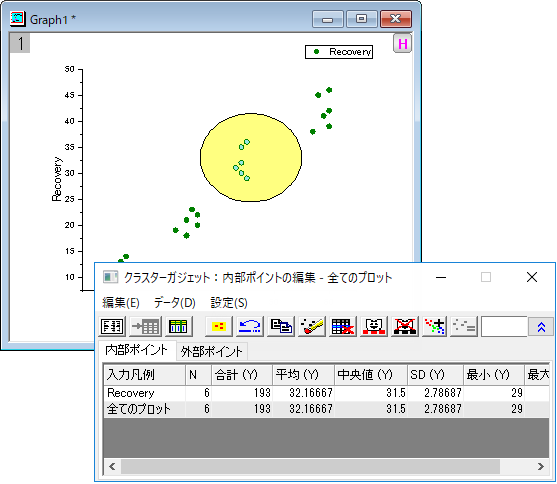Image resolution: width=557 pixels, height=484 pixels.
Task: Click the pink H button on graph
Action: pos(403,44)
